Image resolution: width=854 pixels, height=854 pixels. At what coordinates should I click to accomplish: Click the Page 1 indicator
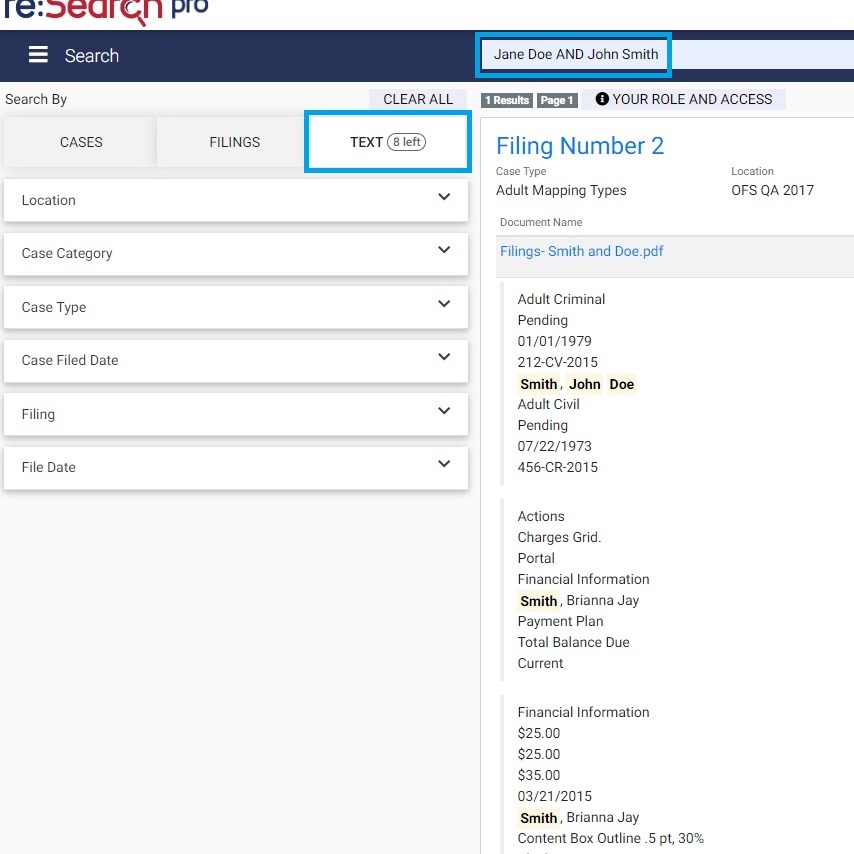[557, 100]
